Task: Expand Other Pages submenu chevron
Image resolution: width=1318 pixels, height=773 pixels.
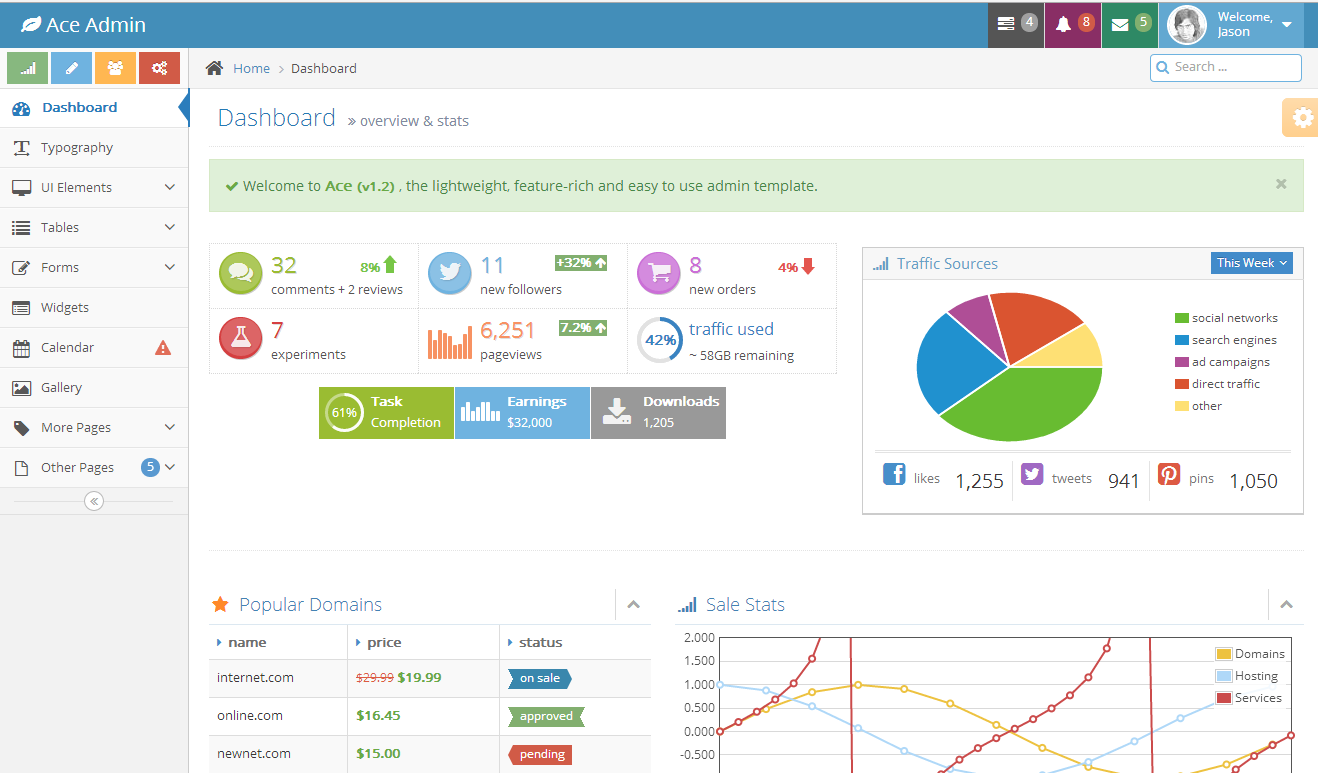Action: click(170, 467)
